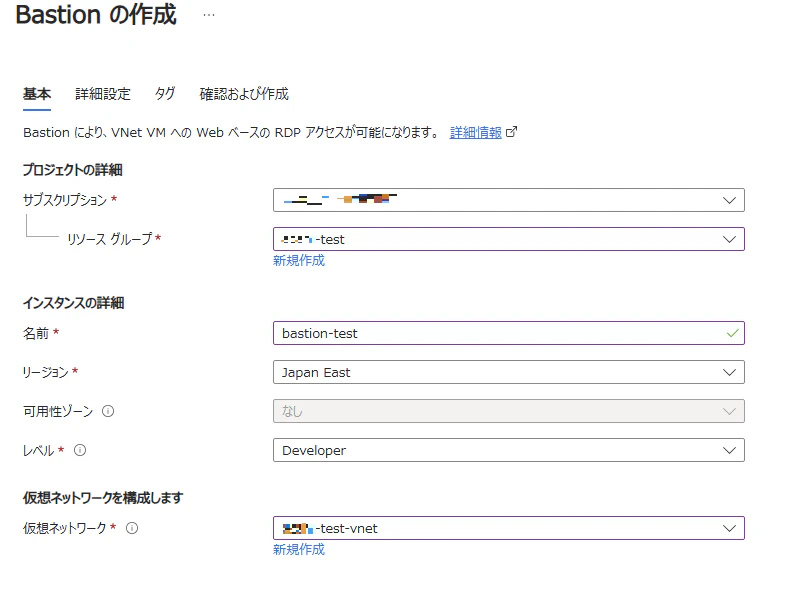Click the 名前 field containing bastion-test

point(509,333)
